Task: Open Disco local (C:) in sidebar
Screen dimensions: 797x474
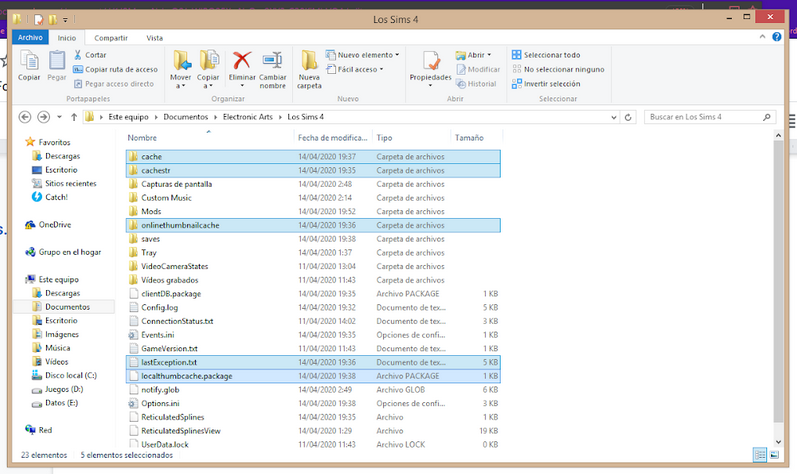Action: 69,375
